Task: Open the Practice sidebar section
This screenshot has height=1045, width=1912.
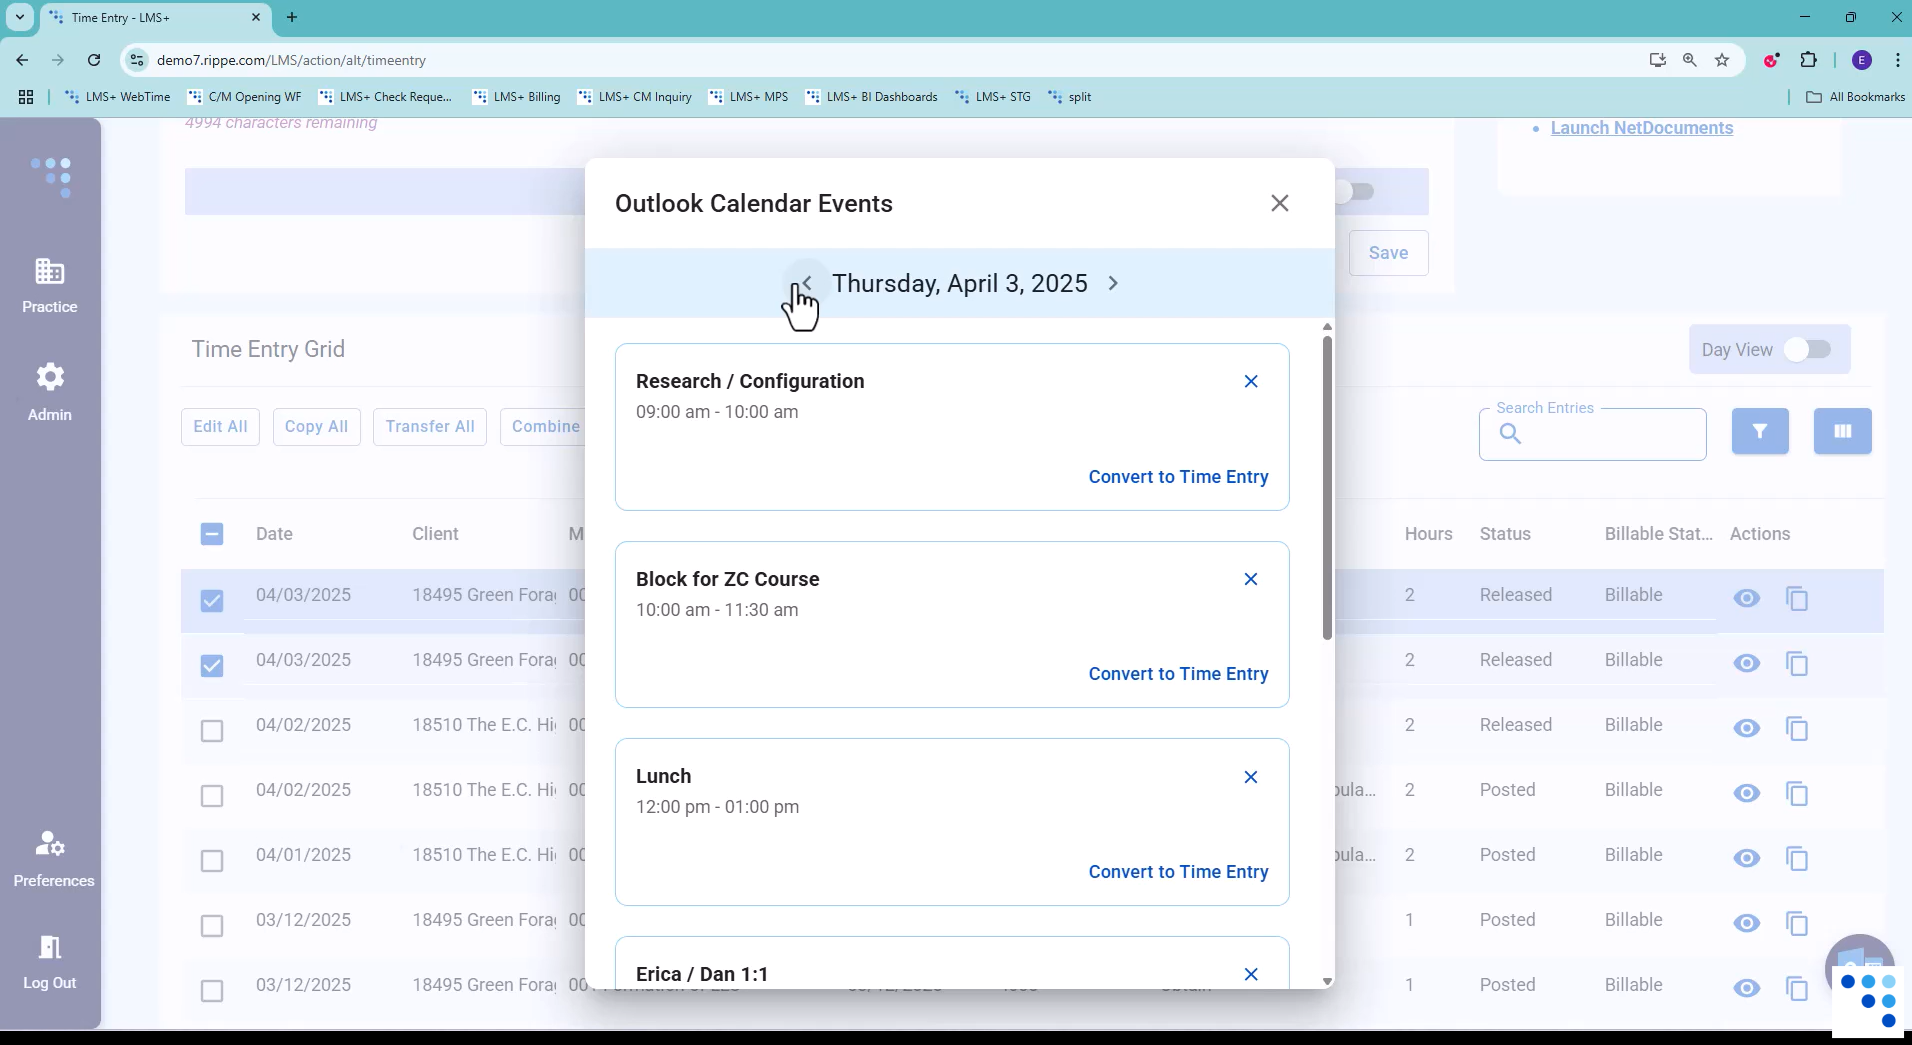Action: coord(50,286)
